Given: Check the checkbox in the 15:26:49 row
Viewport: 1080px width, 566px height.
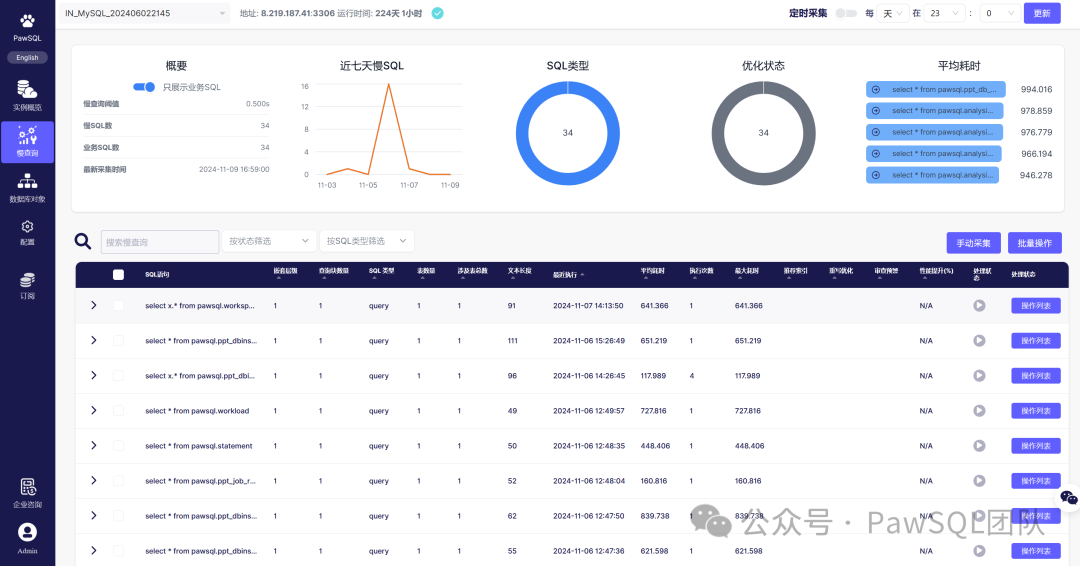Looking at the screenshot, I should point(118,341).
